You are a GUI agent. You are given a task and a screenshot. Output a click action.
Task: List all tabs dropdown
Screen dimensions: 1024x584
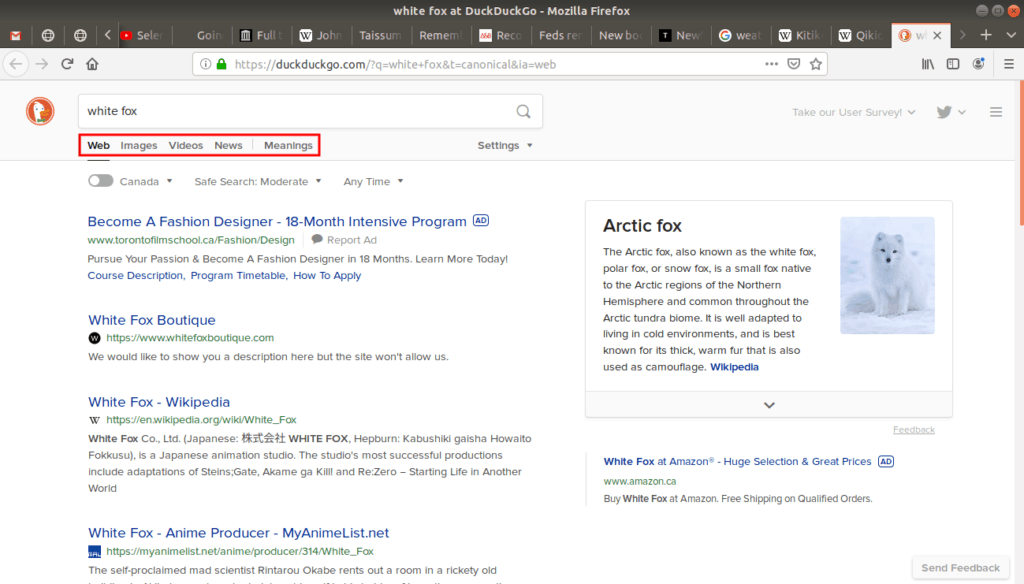tap(1011, 35)
